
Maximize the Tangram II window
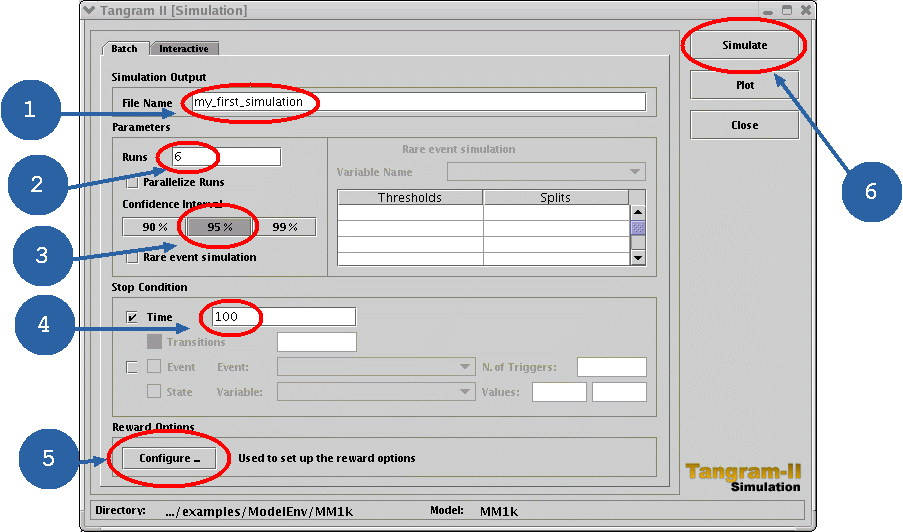(x=787, y=10)
